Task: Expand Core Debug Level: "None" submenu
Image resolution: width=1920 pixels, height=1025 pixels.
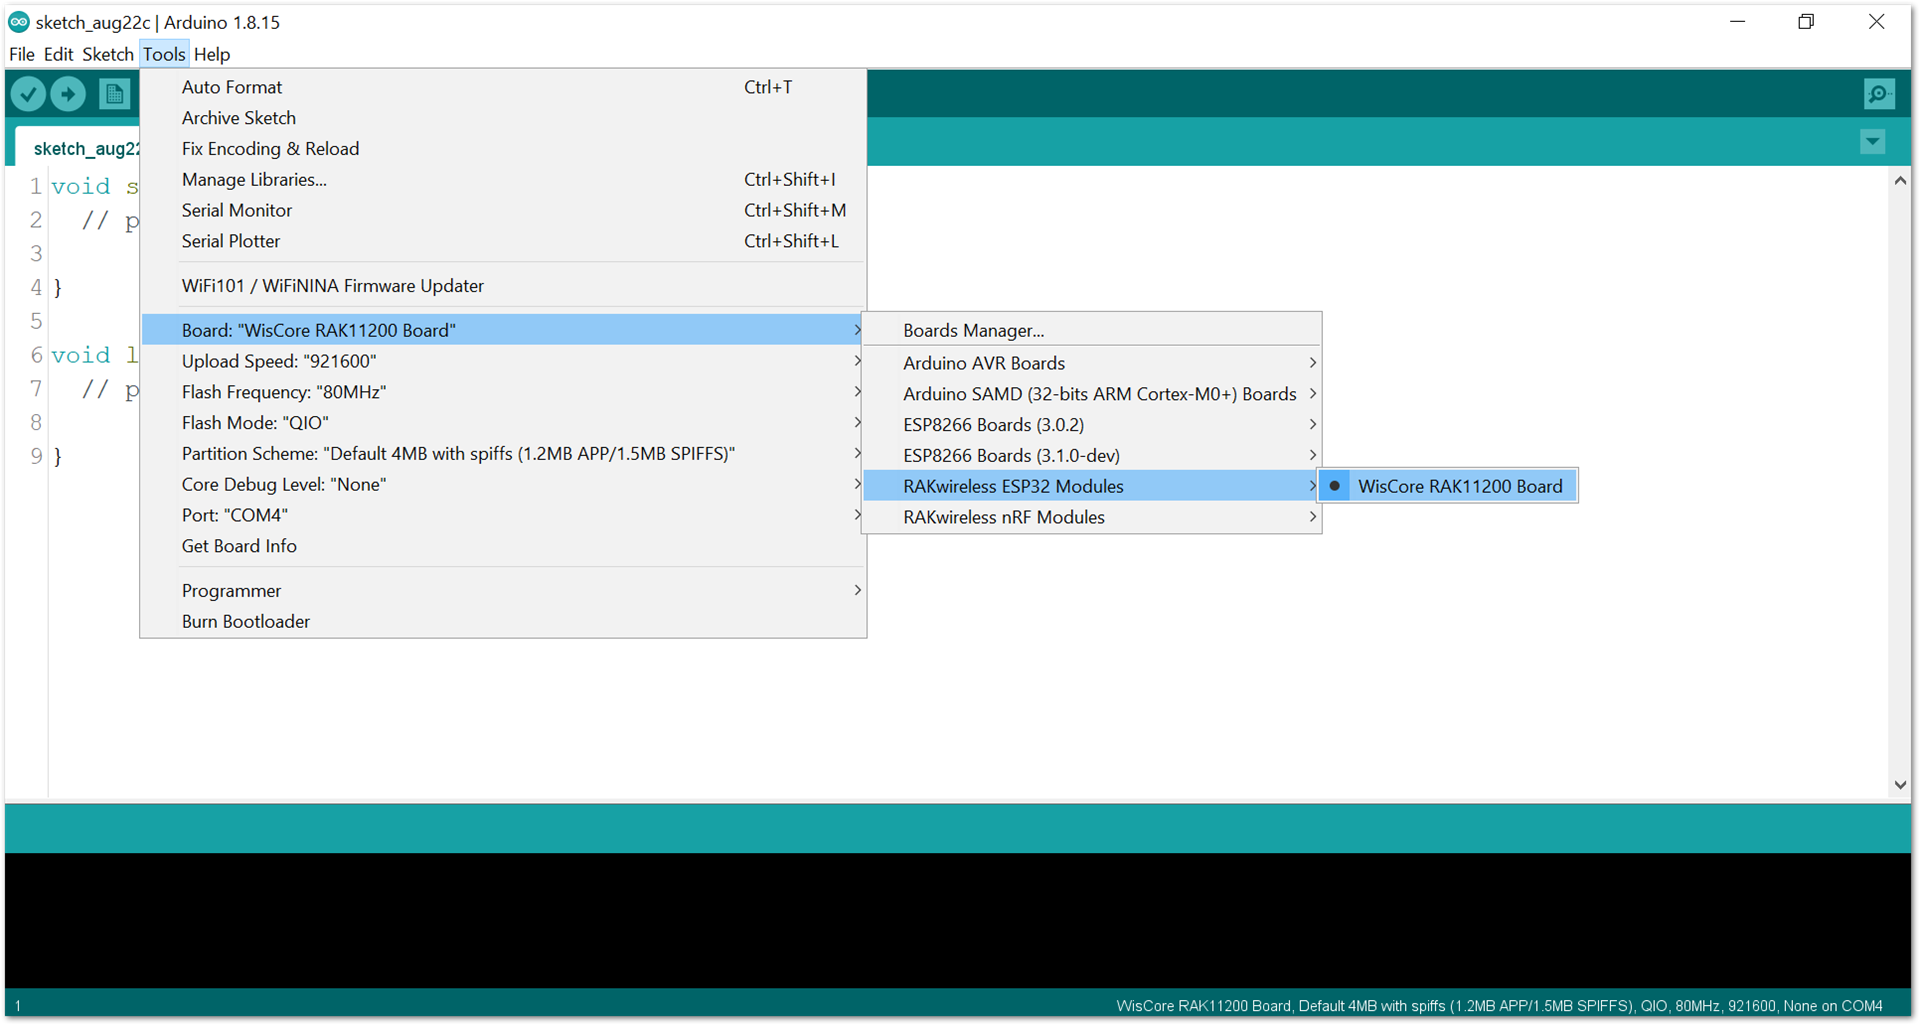Action: [503, 485]
